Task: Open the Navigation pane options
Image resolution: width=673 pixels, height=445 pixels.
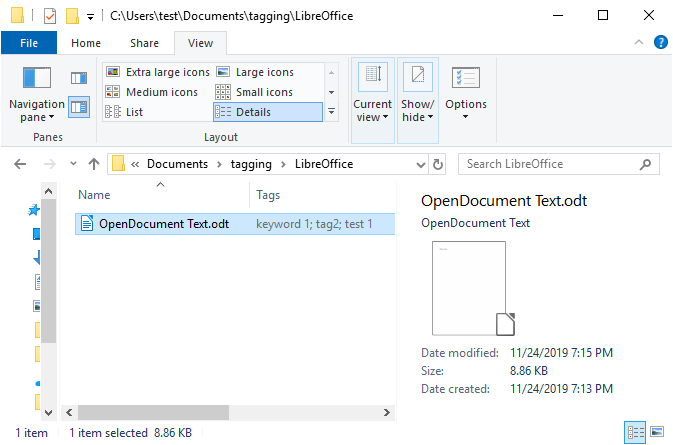Action: pos(37,94)
